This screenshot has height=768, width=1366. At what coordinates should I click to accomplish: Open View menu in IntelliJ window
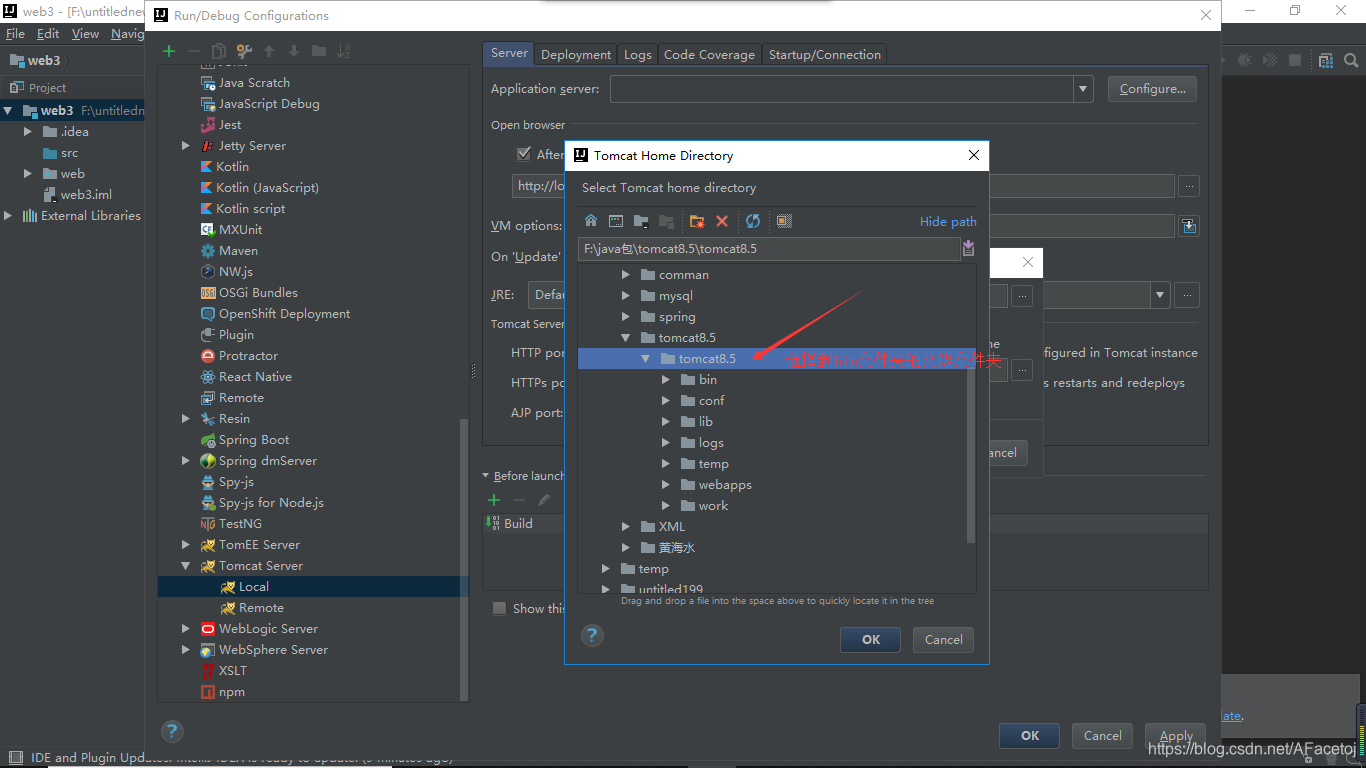86,33
